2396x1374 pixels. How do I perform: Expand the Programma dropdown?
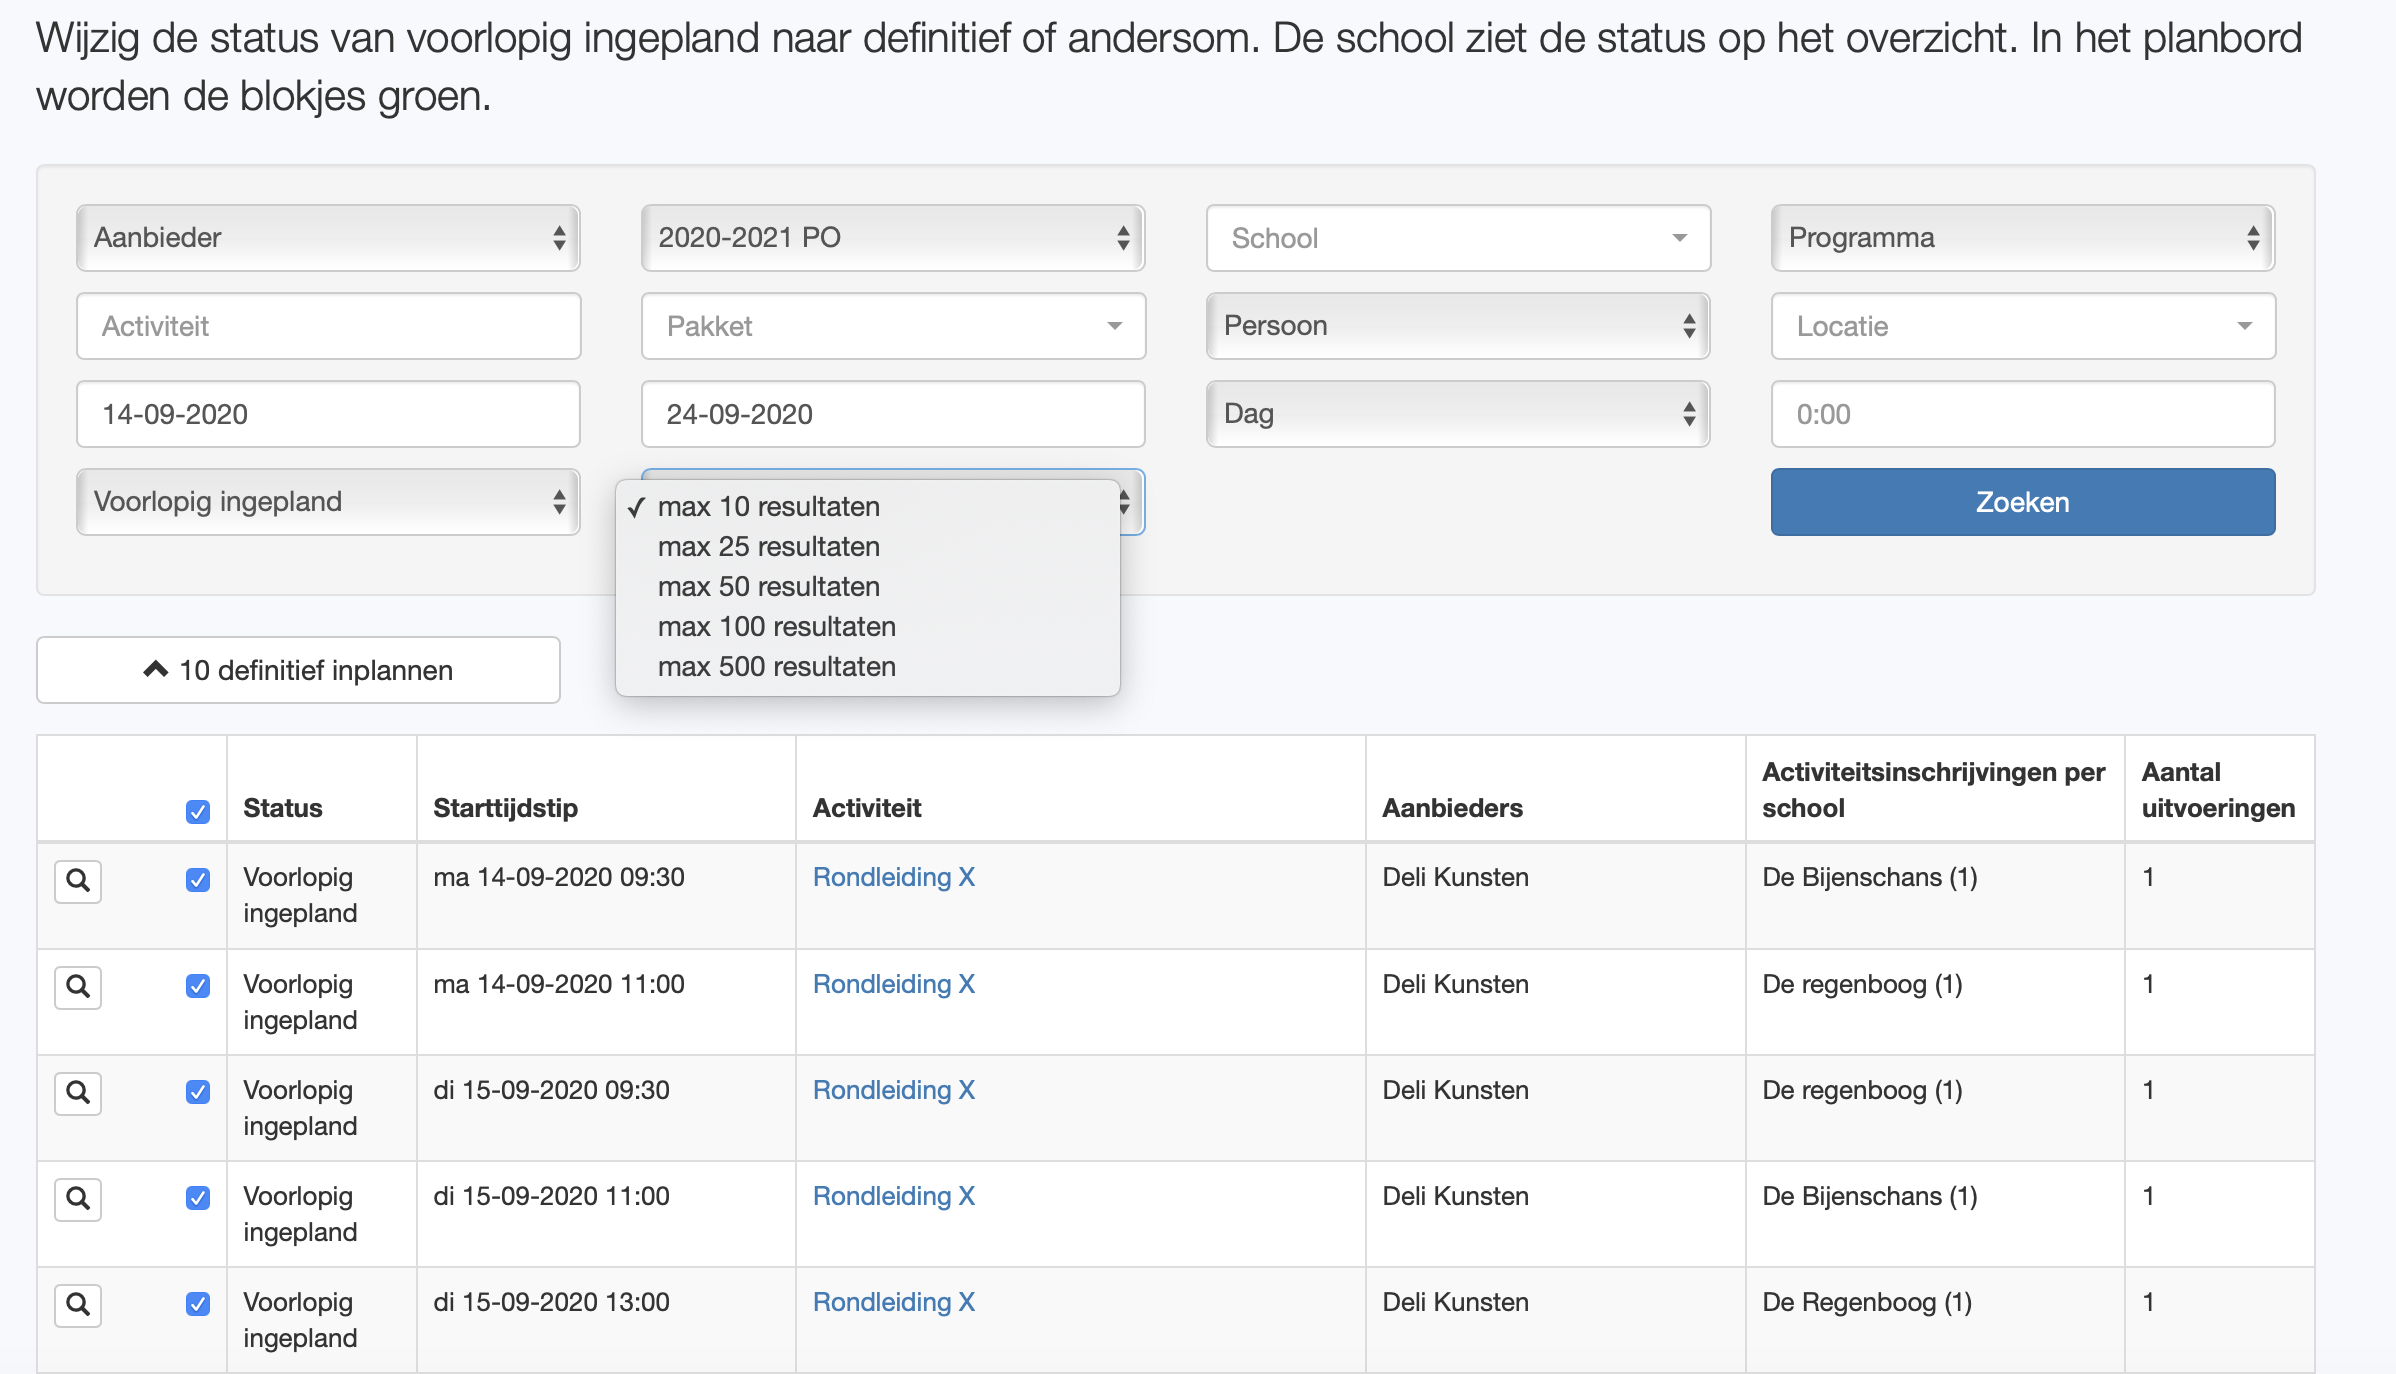point(2022,238)
